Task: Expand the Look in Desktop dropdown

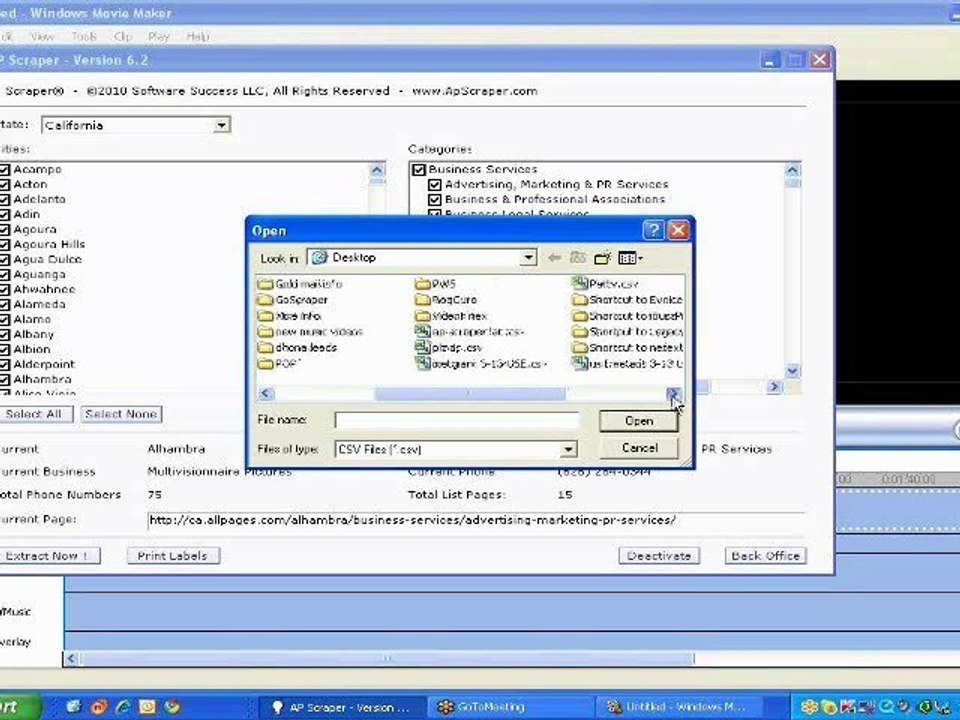Action: (528, 258)
